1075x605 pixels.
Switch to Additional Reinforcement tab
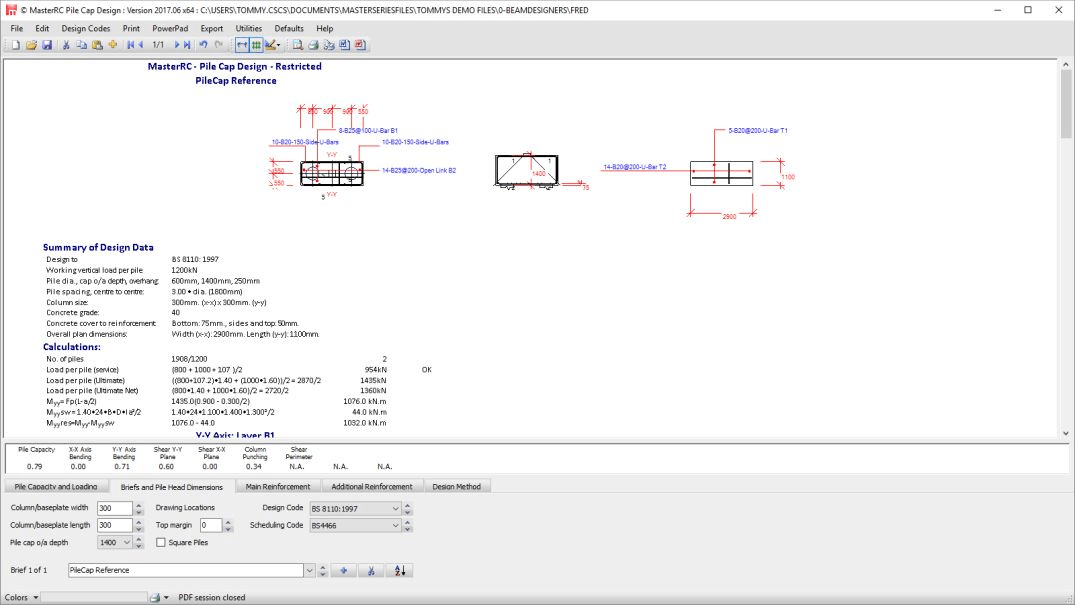pyautogui.click(x=372, y=487)
